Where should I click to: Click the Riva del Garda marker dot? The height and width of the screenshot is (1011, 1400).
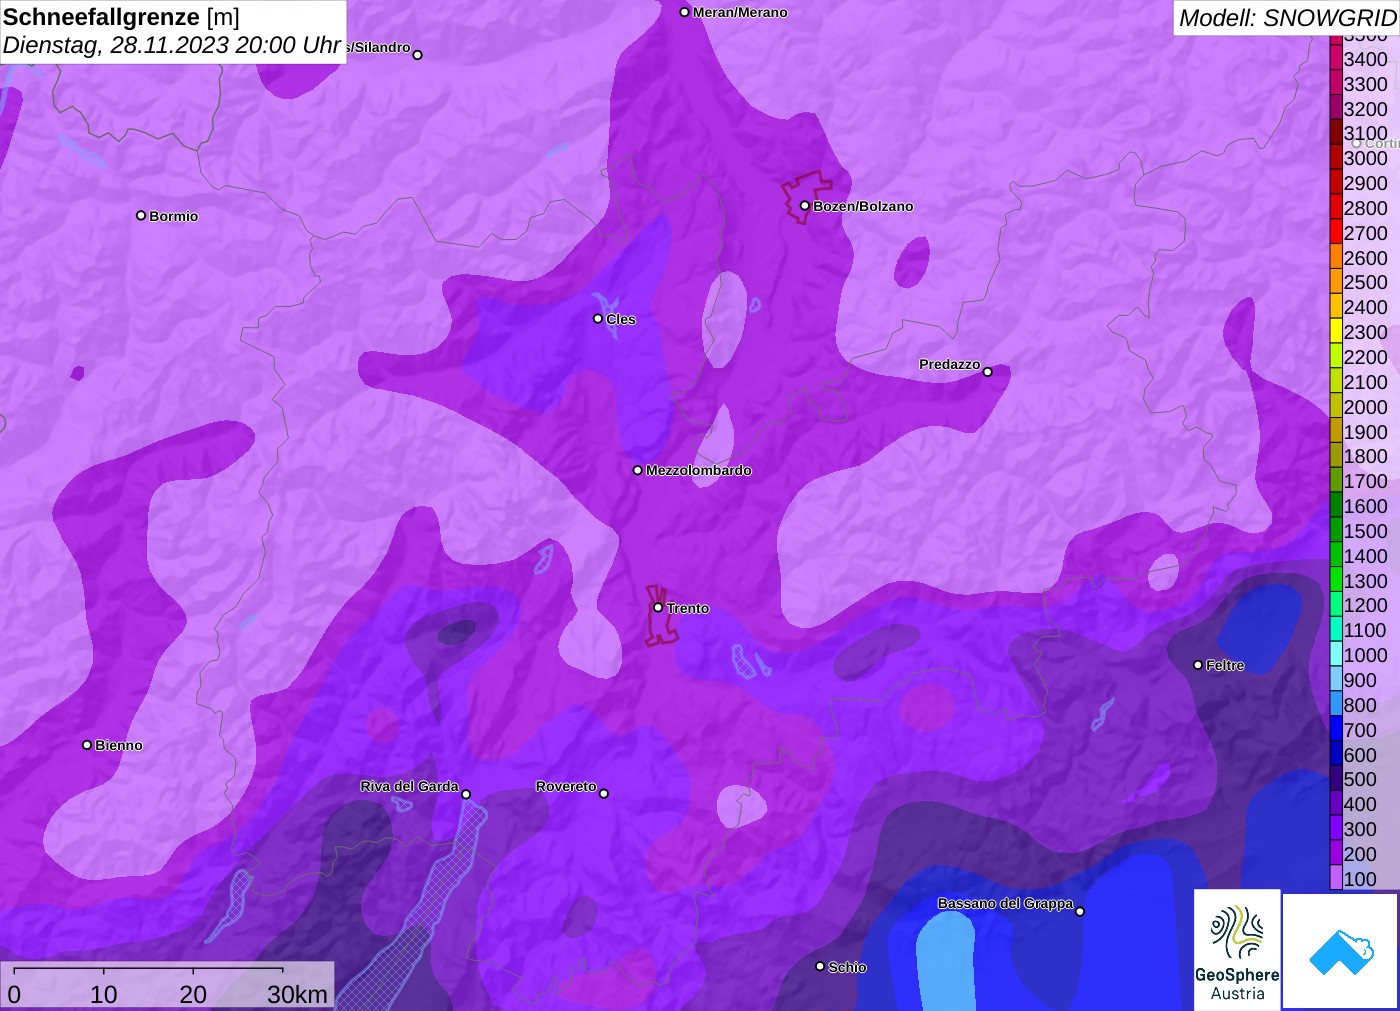coord(466,794)
